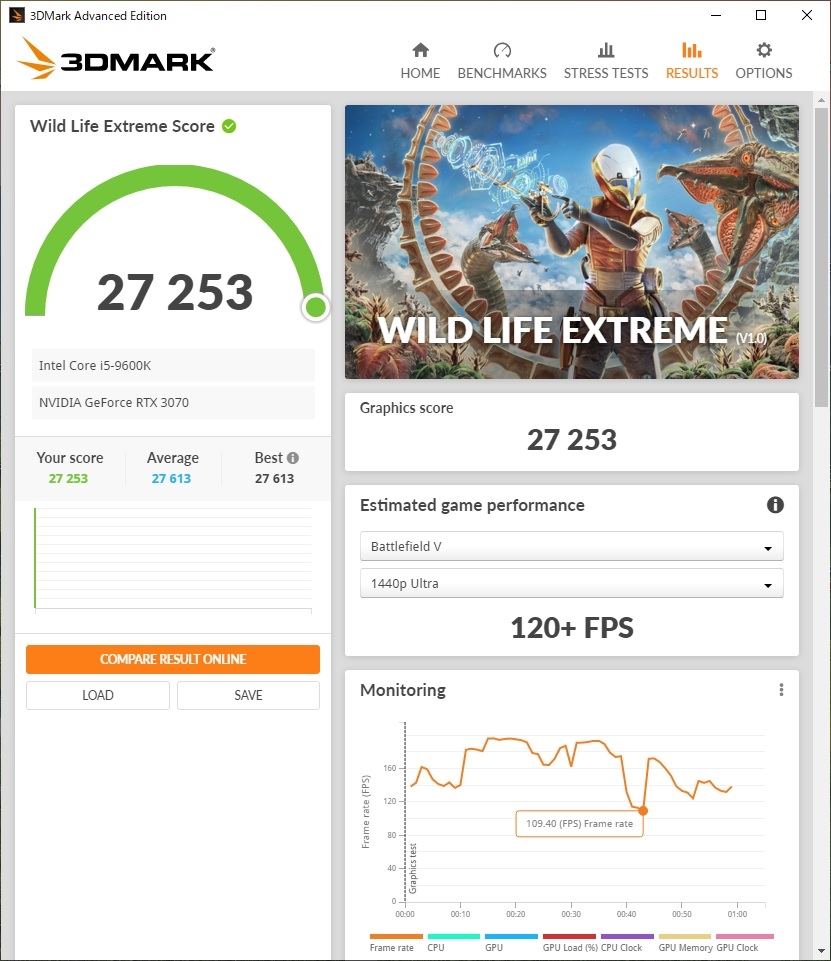Toggle GPU Load (%) legend swatch

(569, 936)
